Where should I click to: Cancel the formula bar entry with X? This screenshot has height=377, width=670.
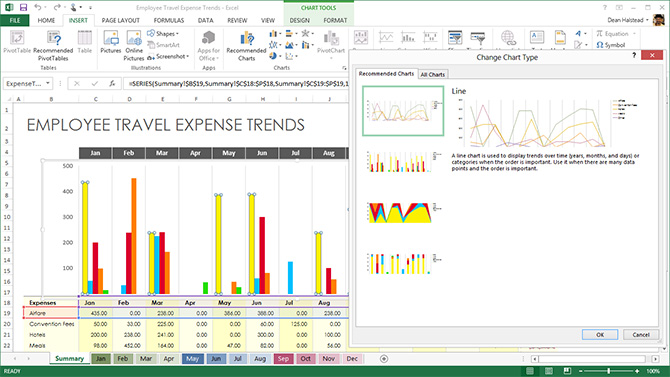pyautogui.click(x=77, y=83)
